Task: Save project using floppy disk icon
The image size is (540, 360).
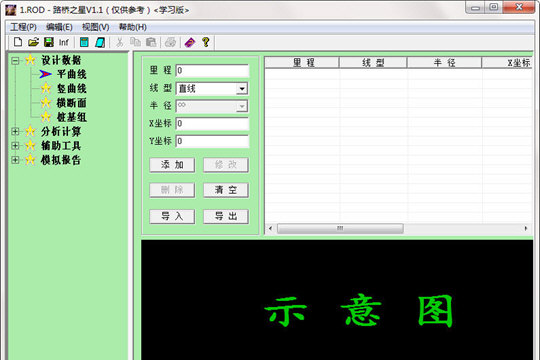Action: pos(49,42)
